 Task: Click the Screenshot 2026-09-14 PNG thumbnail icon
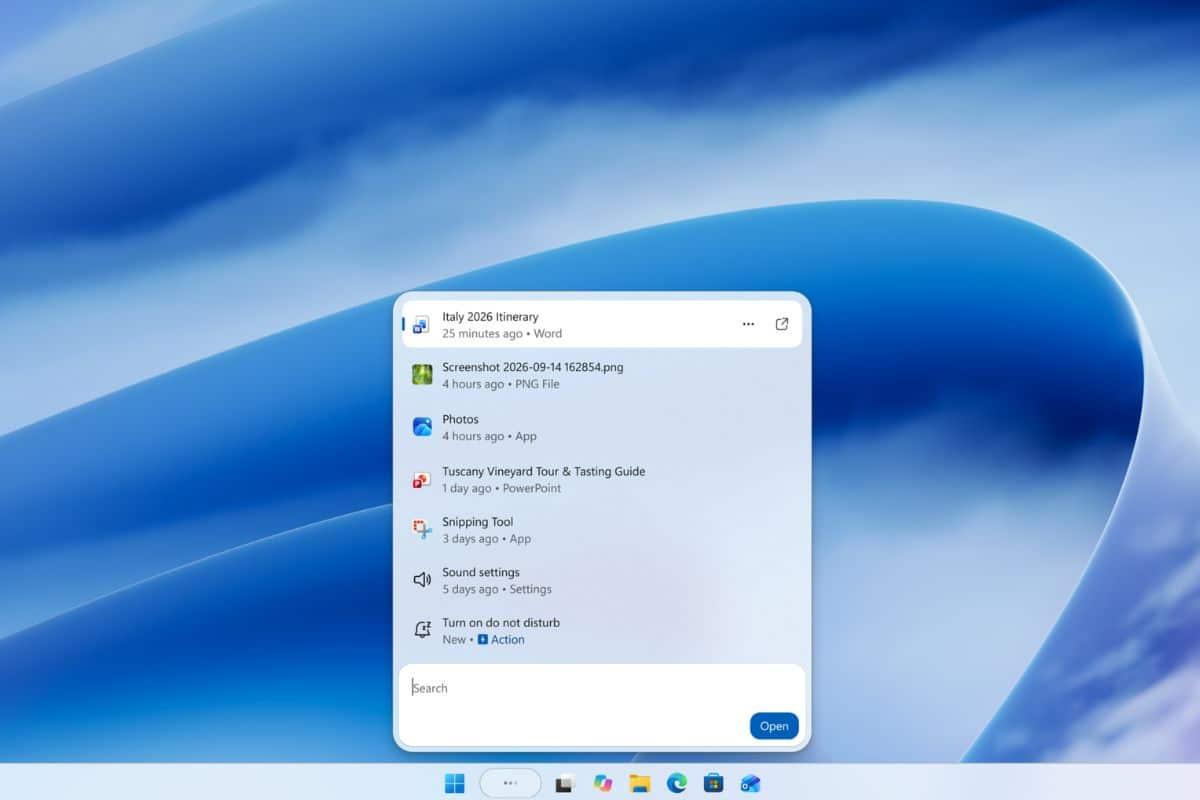click(x=422, y=375)
